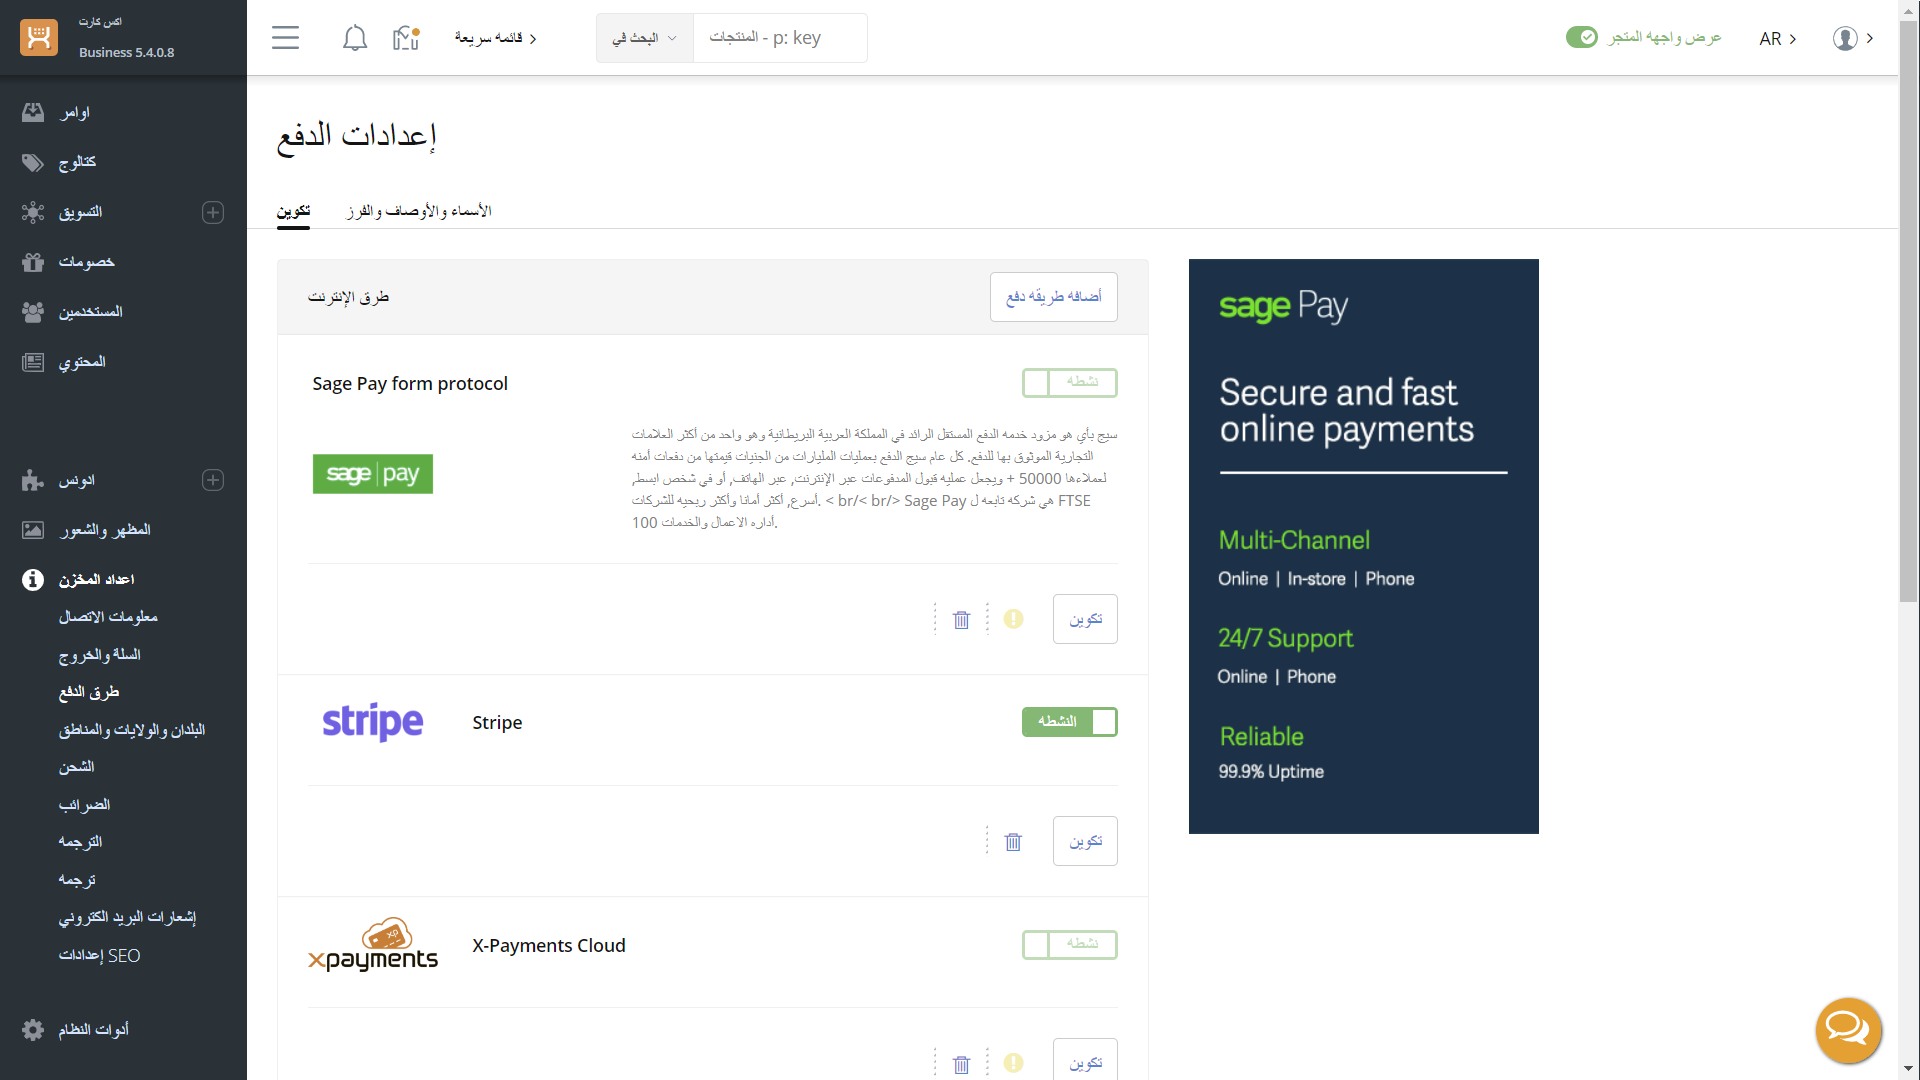Enable Sage Pay form protocol switch
This screenshot has height=1080, width=1920.
(1069, 382)
